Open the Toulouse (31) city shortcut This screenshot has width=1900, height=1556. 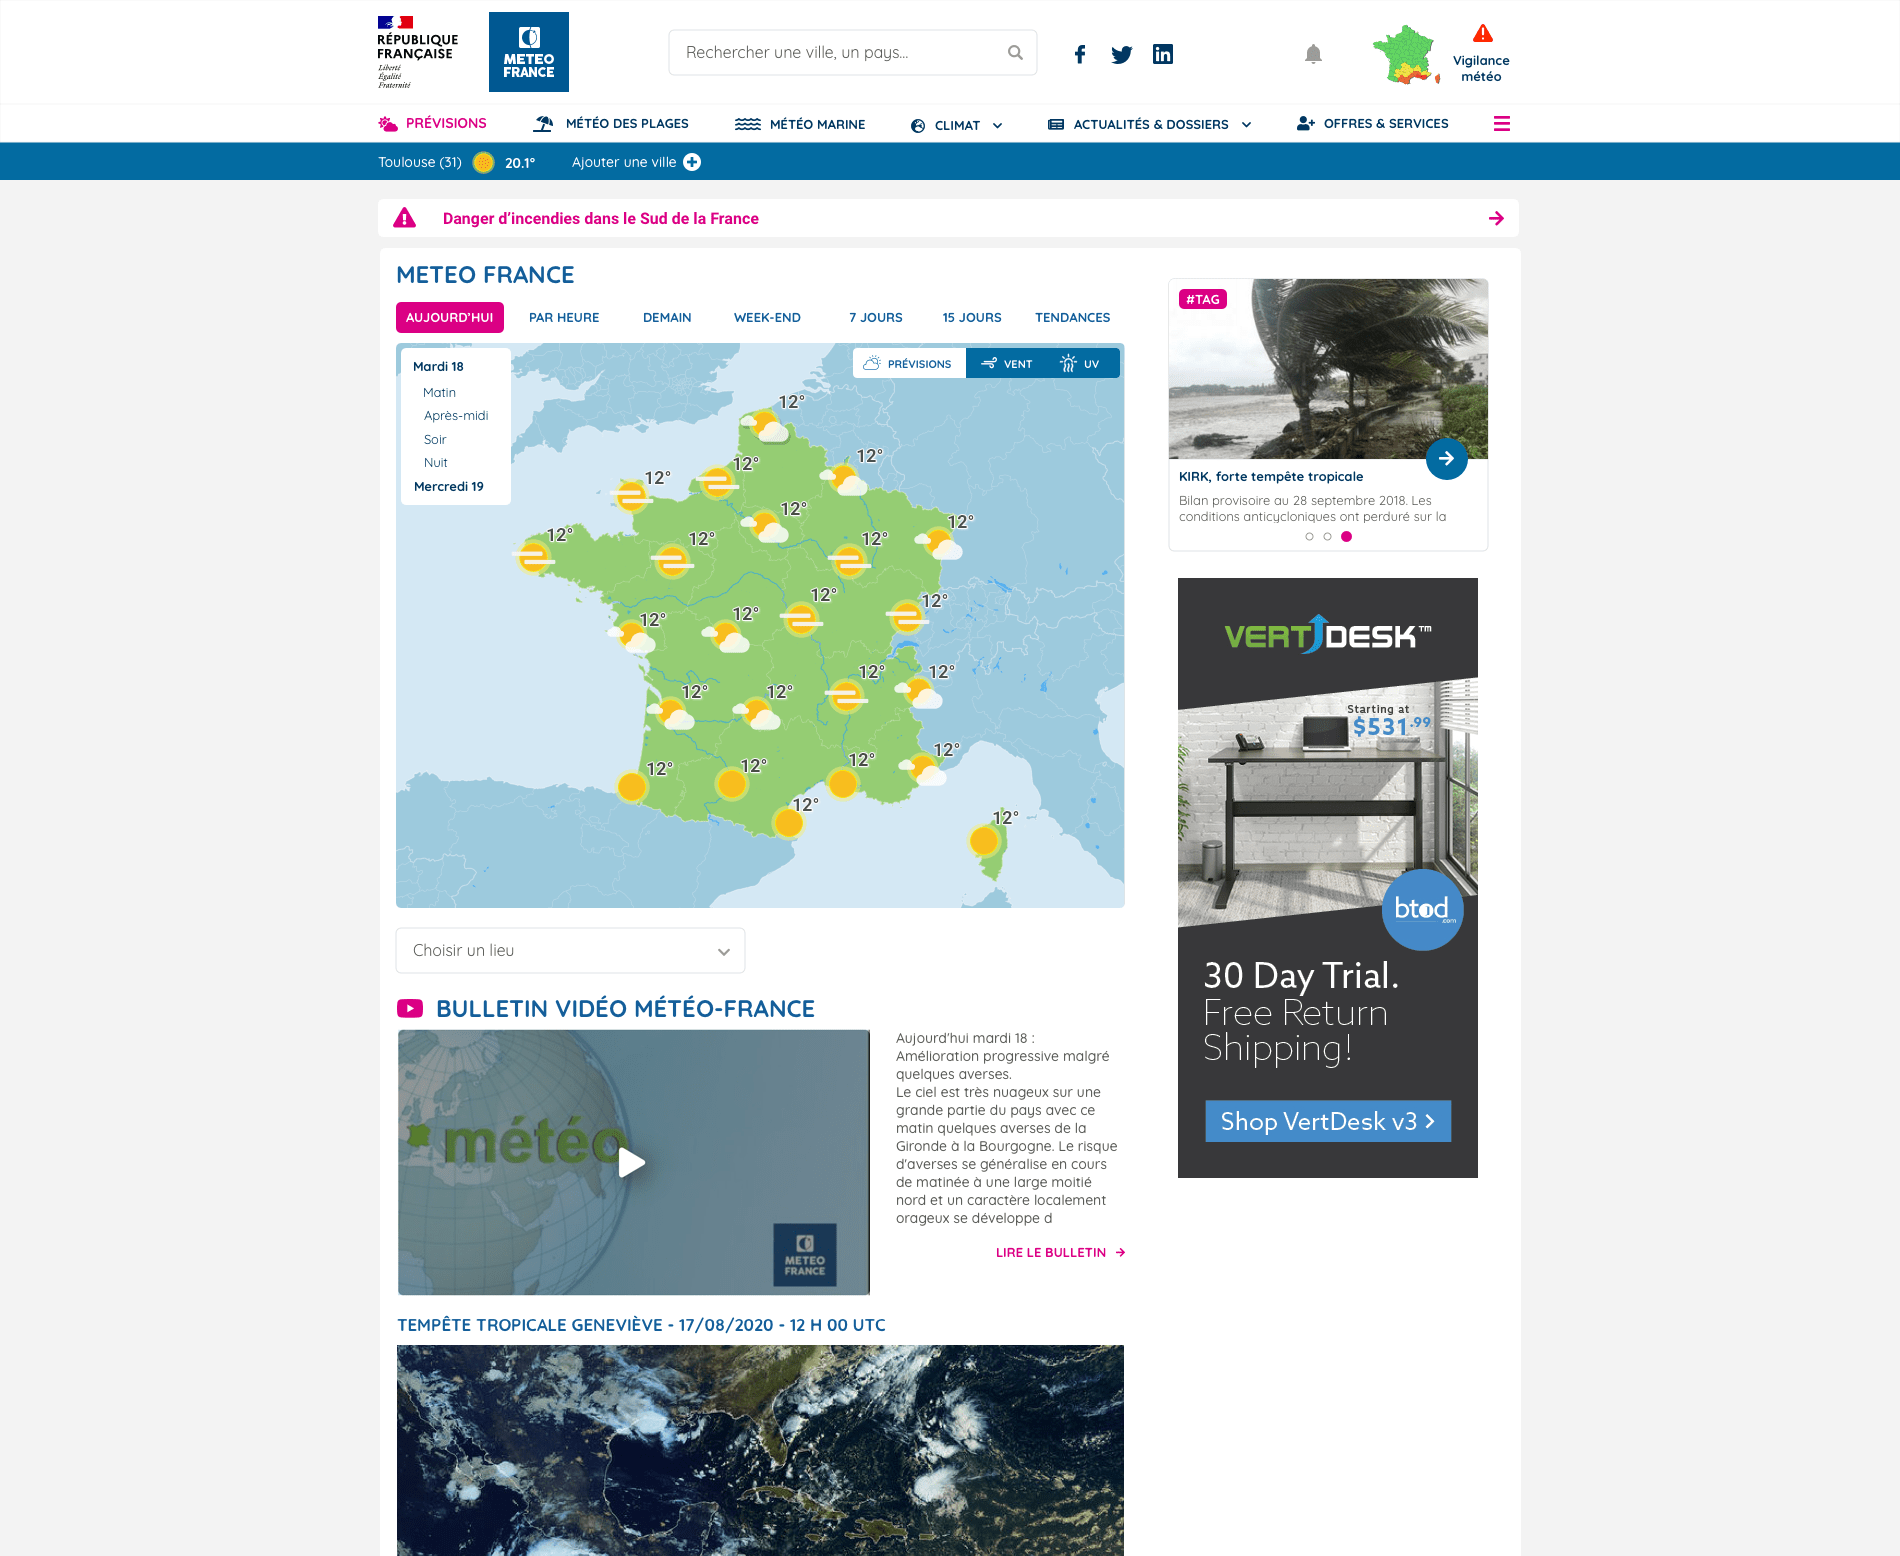(420, 162)
